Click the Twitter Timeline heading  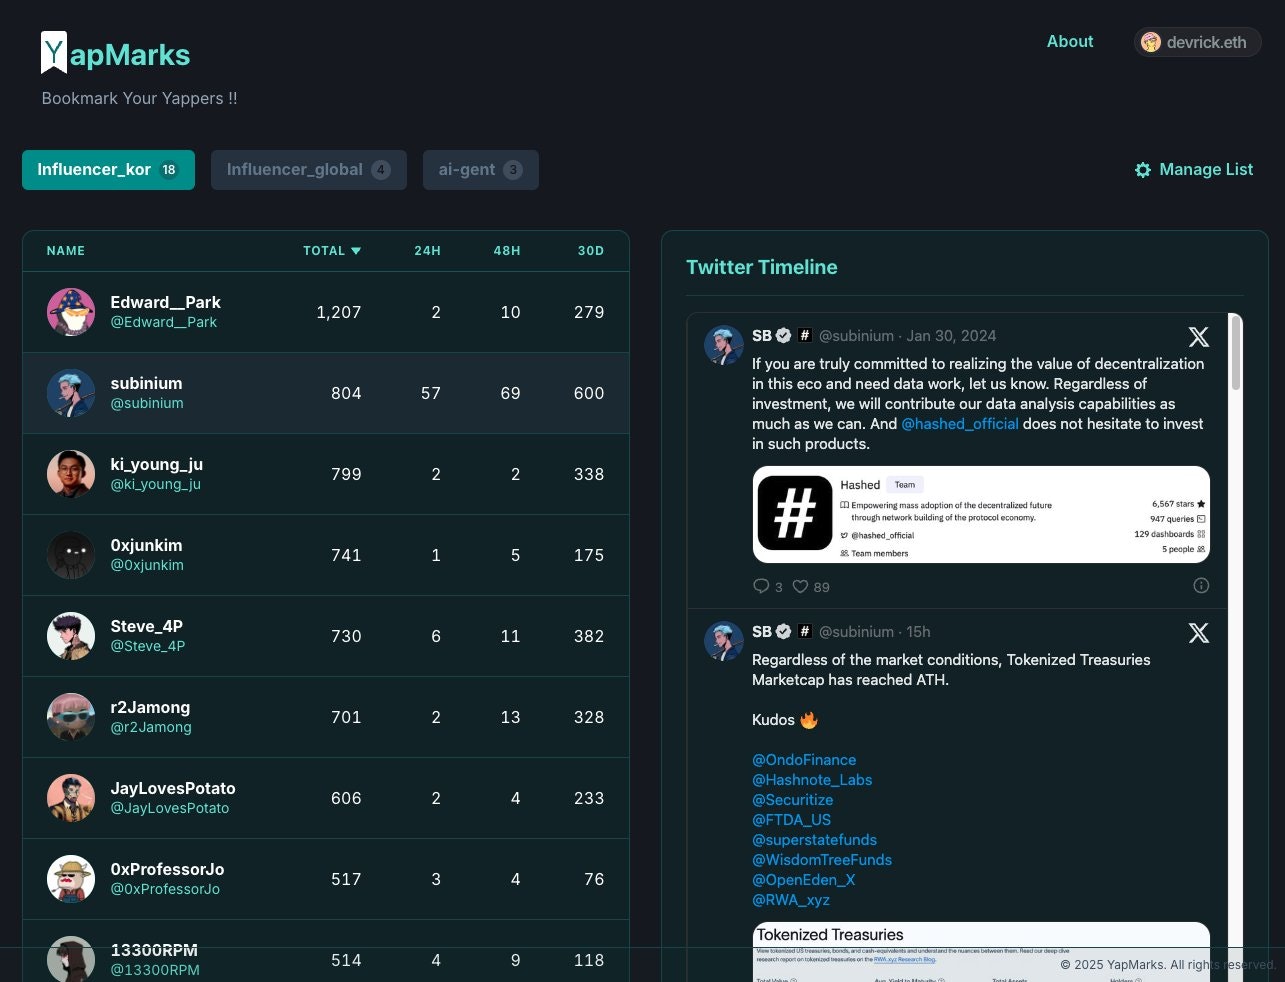[762, 267]
